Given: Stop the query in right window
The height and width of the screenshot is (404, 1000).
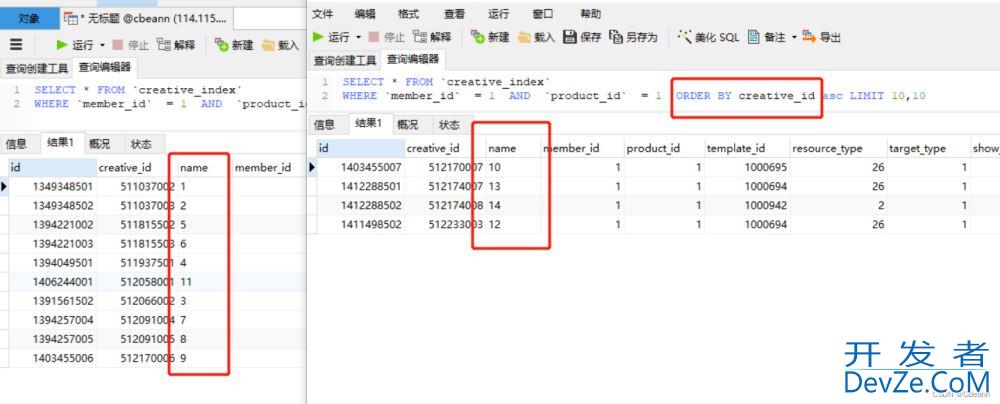Looking at the screenshot, I should [386, 37].
